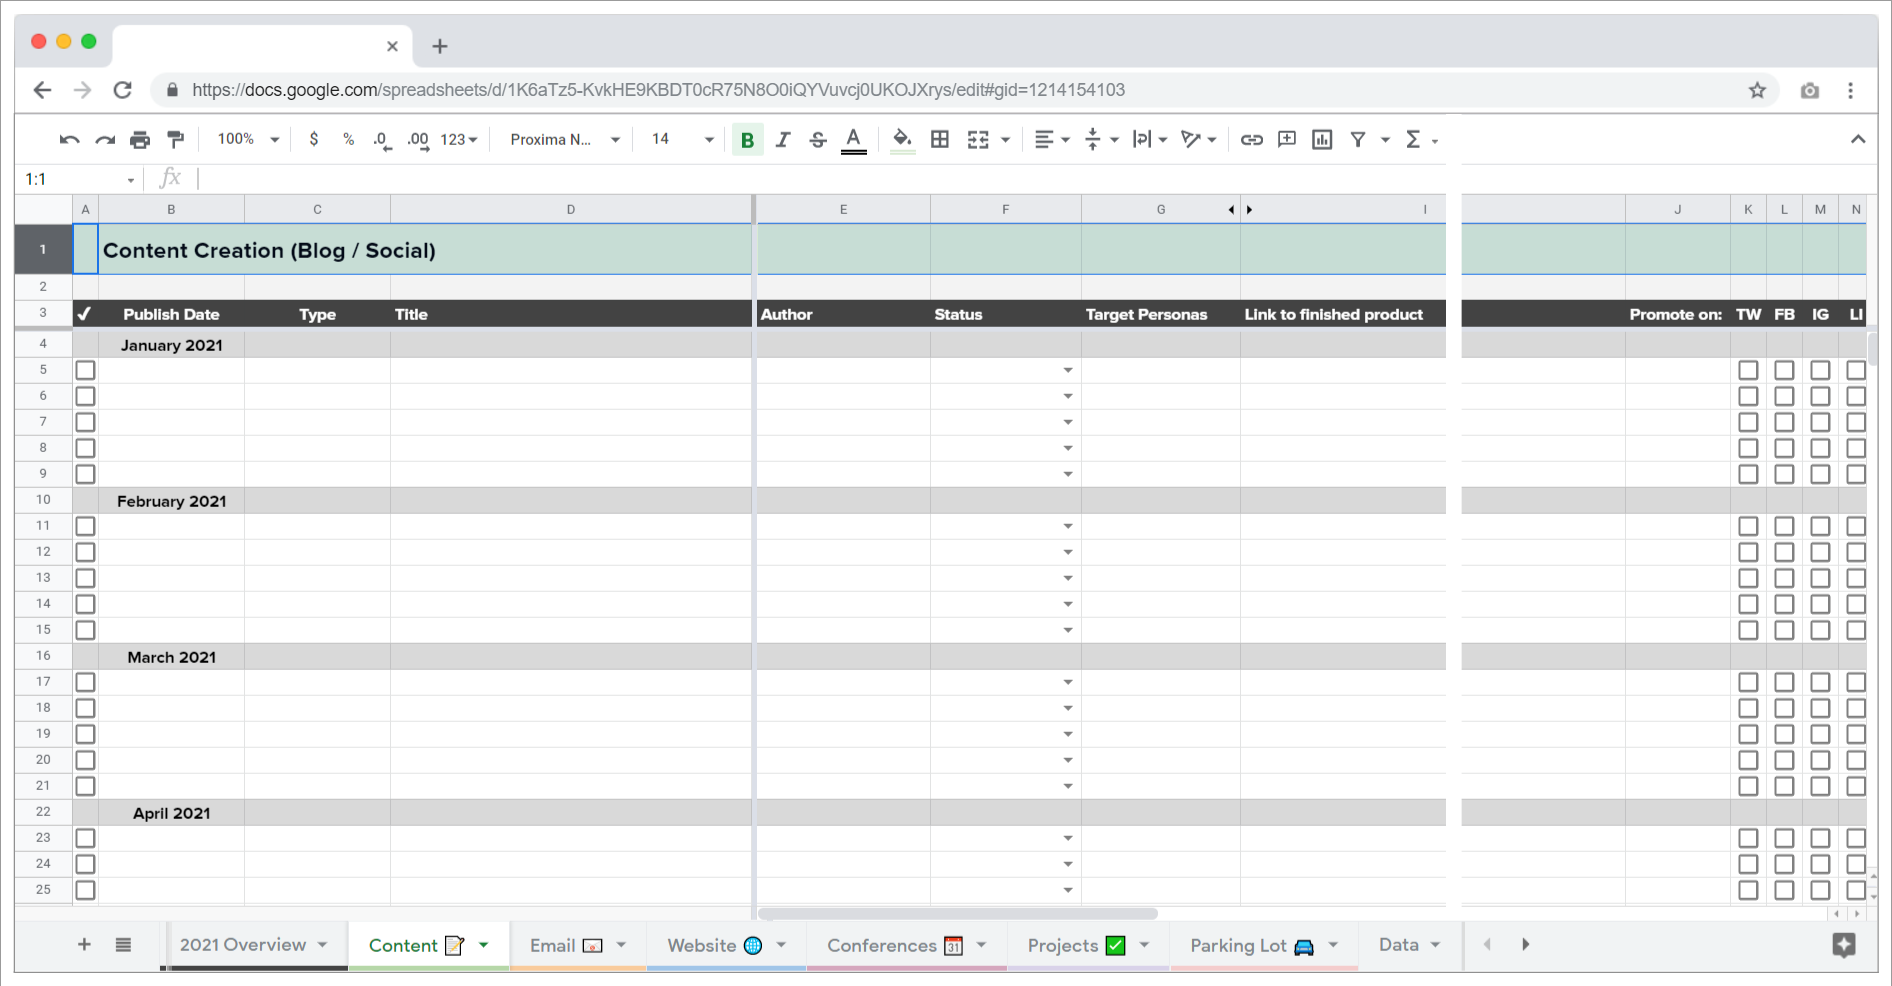Screen dimensions: 1892x986
Task: Open Status dropdown in row 11
Action: pyautogui.click(x=1068, y=526)
